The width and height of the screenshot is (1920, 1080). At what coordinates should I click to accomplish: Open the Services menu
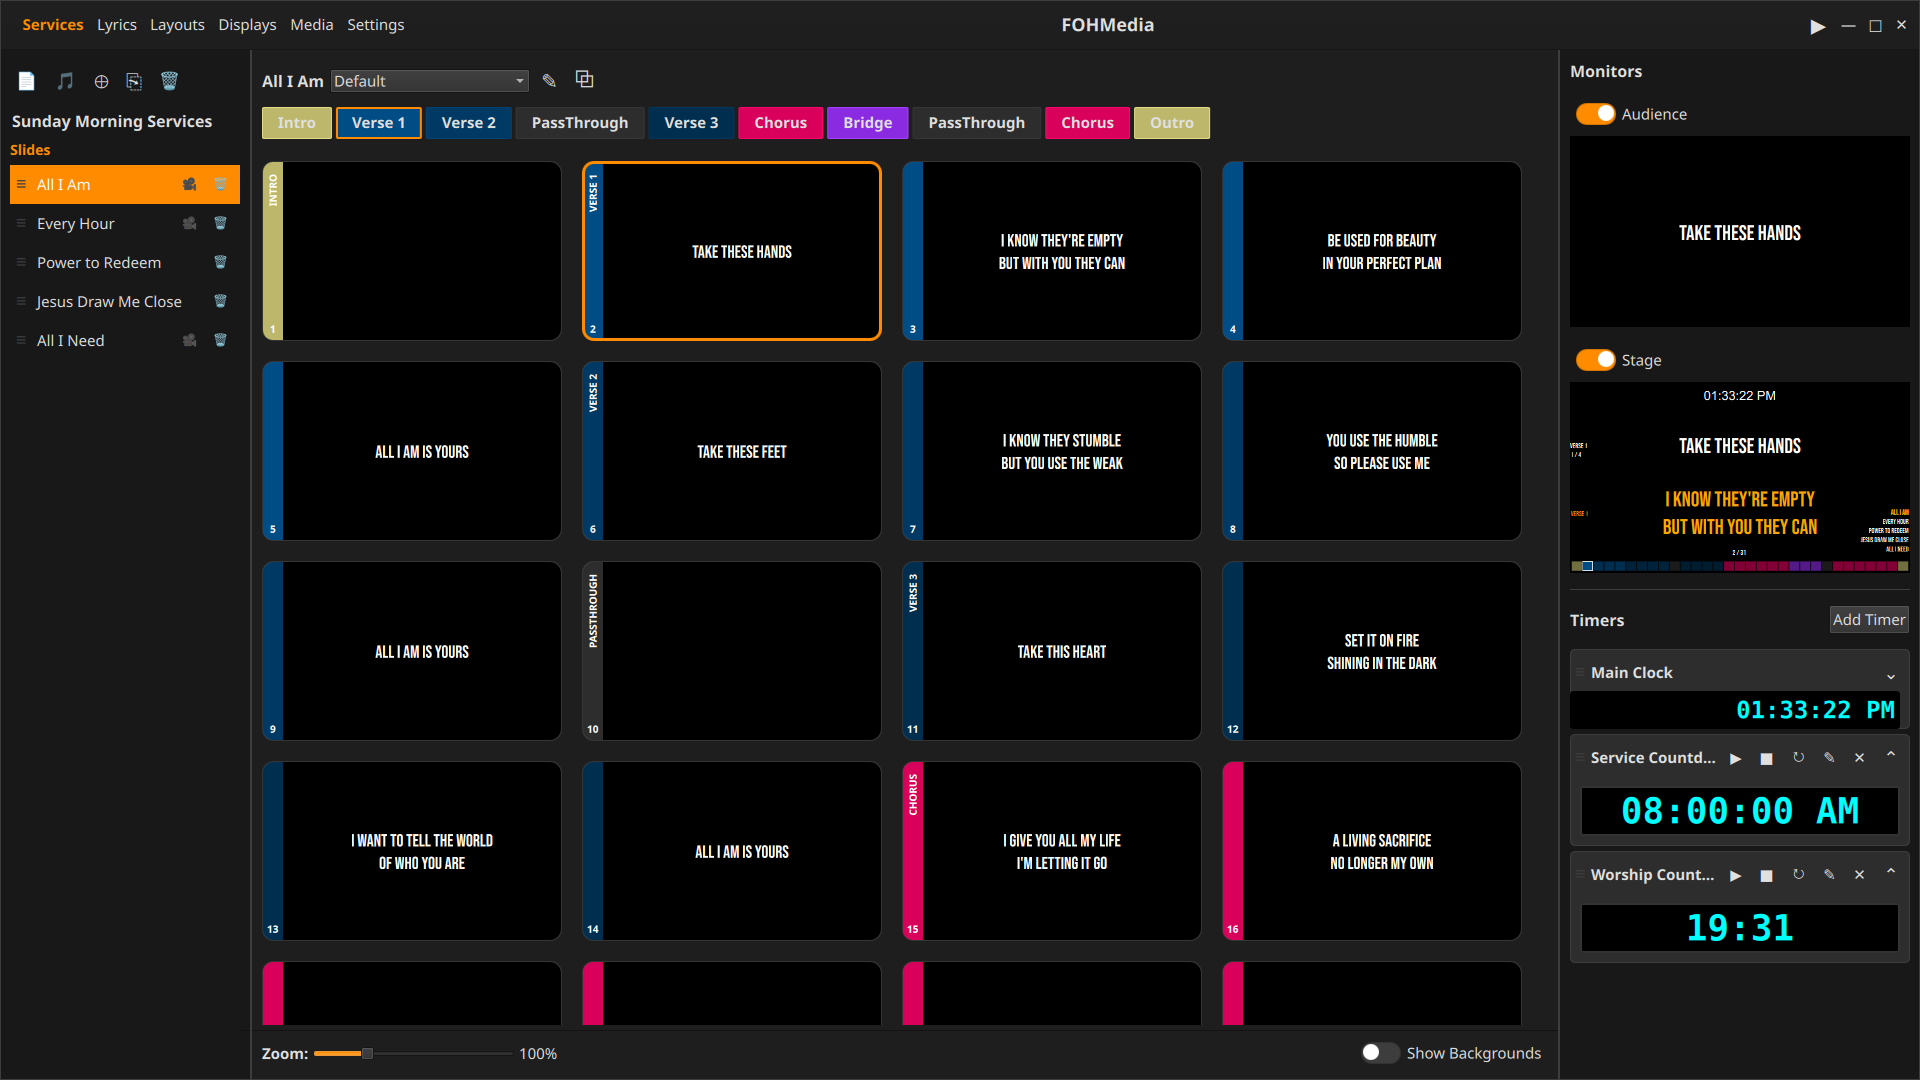[x=53, y=25]
